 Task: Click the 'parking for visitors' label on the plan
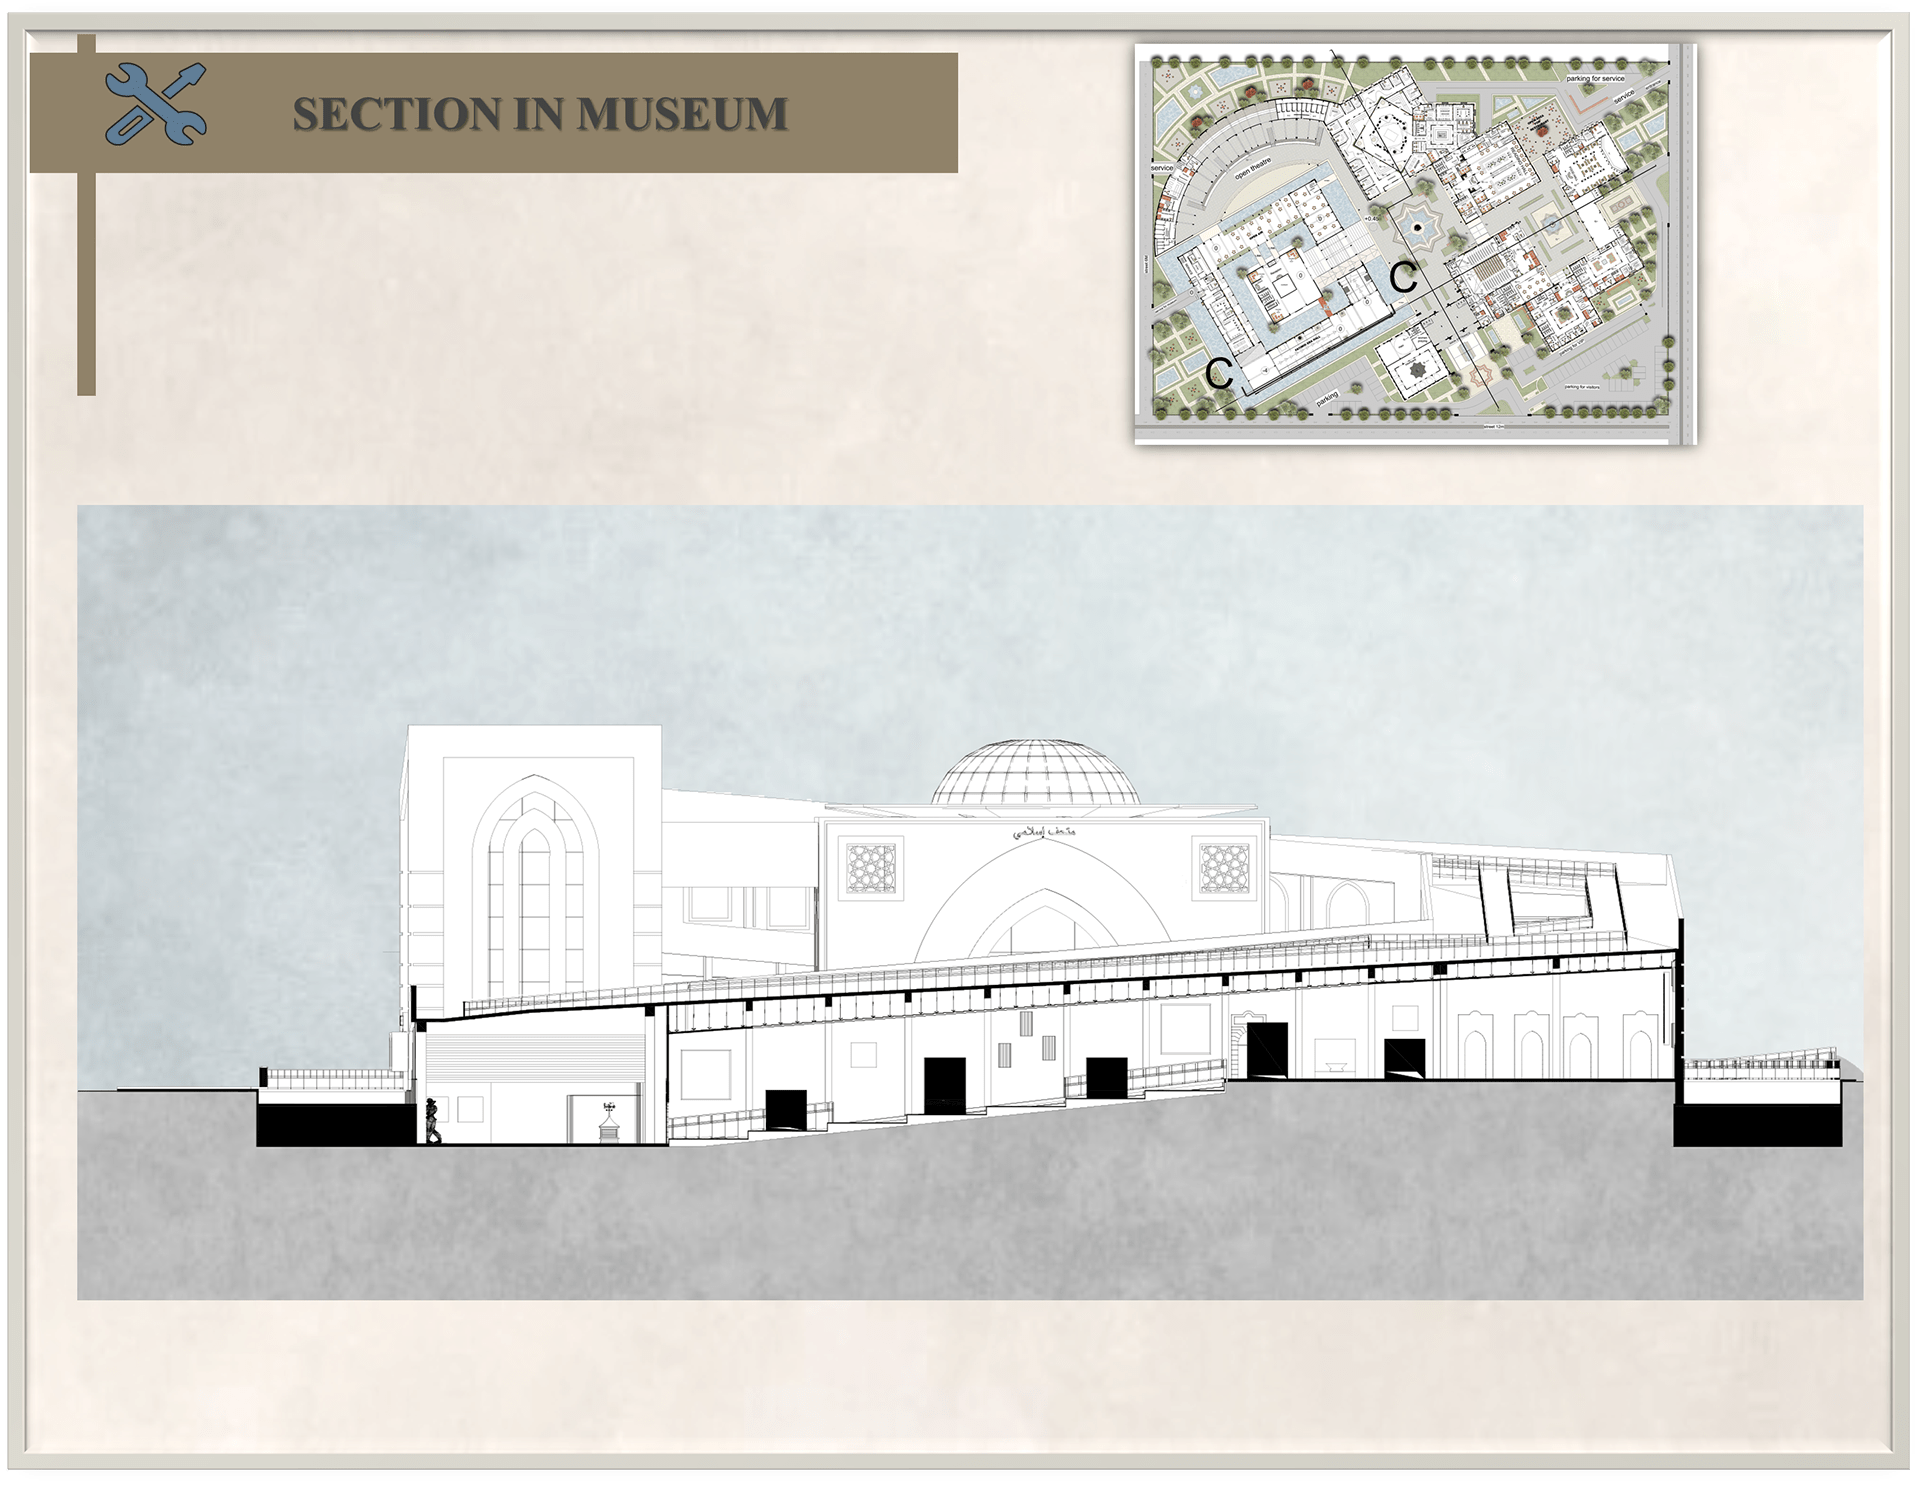(1582, 387)
